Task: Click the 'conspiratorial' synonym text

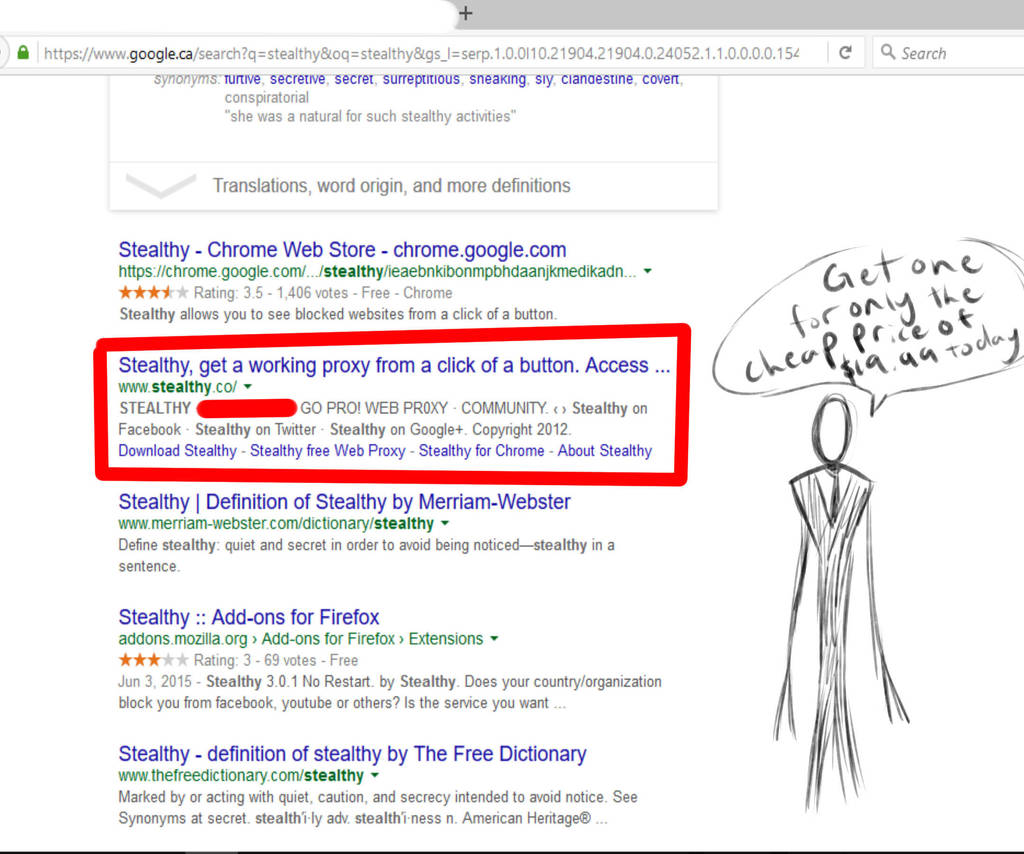Action: click(x=266, y=98)
